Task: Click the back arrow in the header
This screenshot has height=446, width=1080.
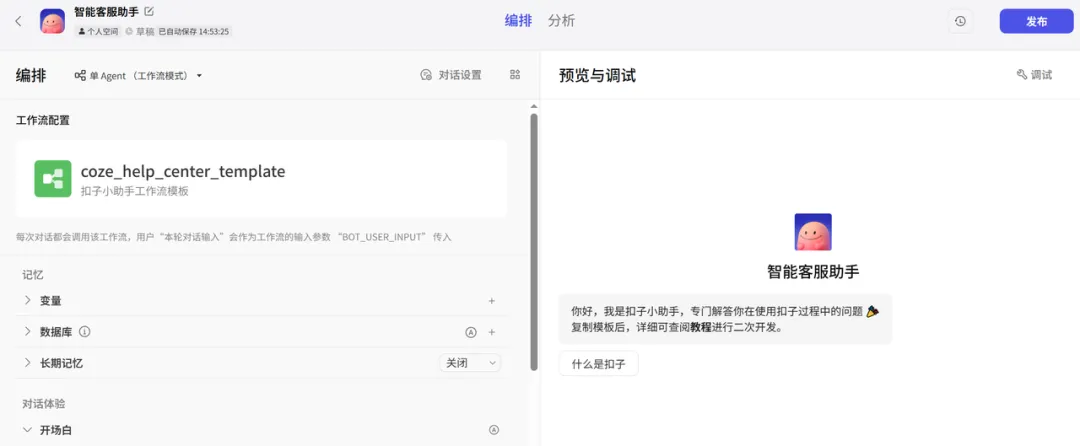Action: coord(18,21)
